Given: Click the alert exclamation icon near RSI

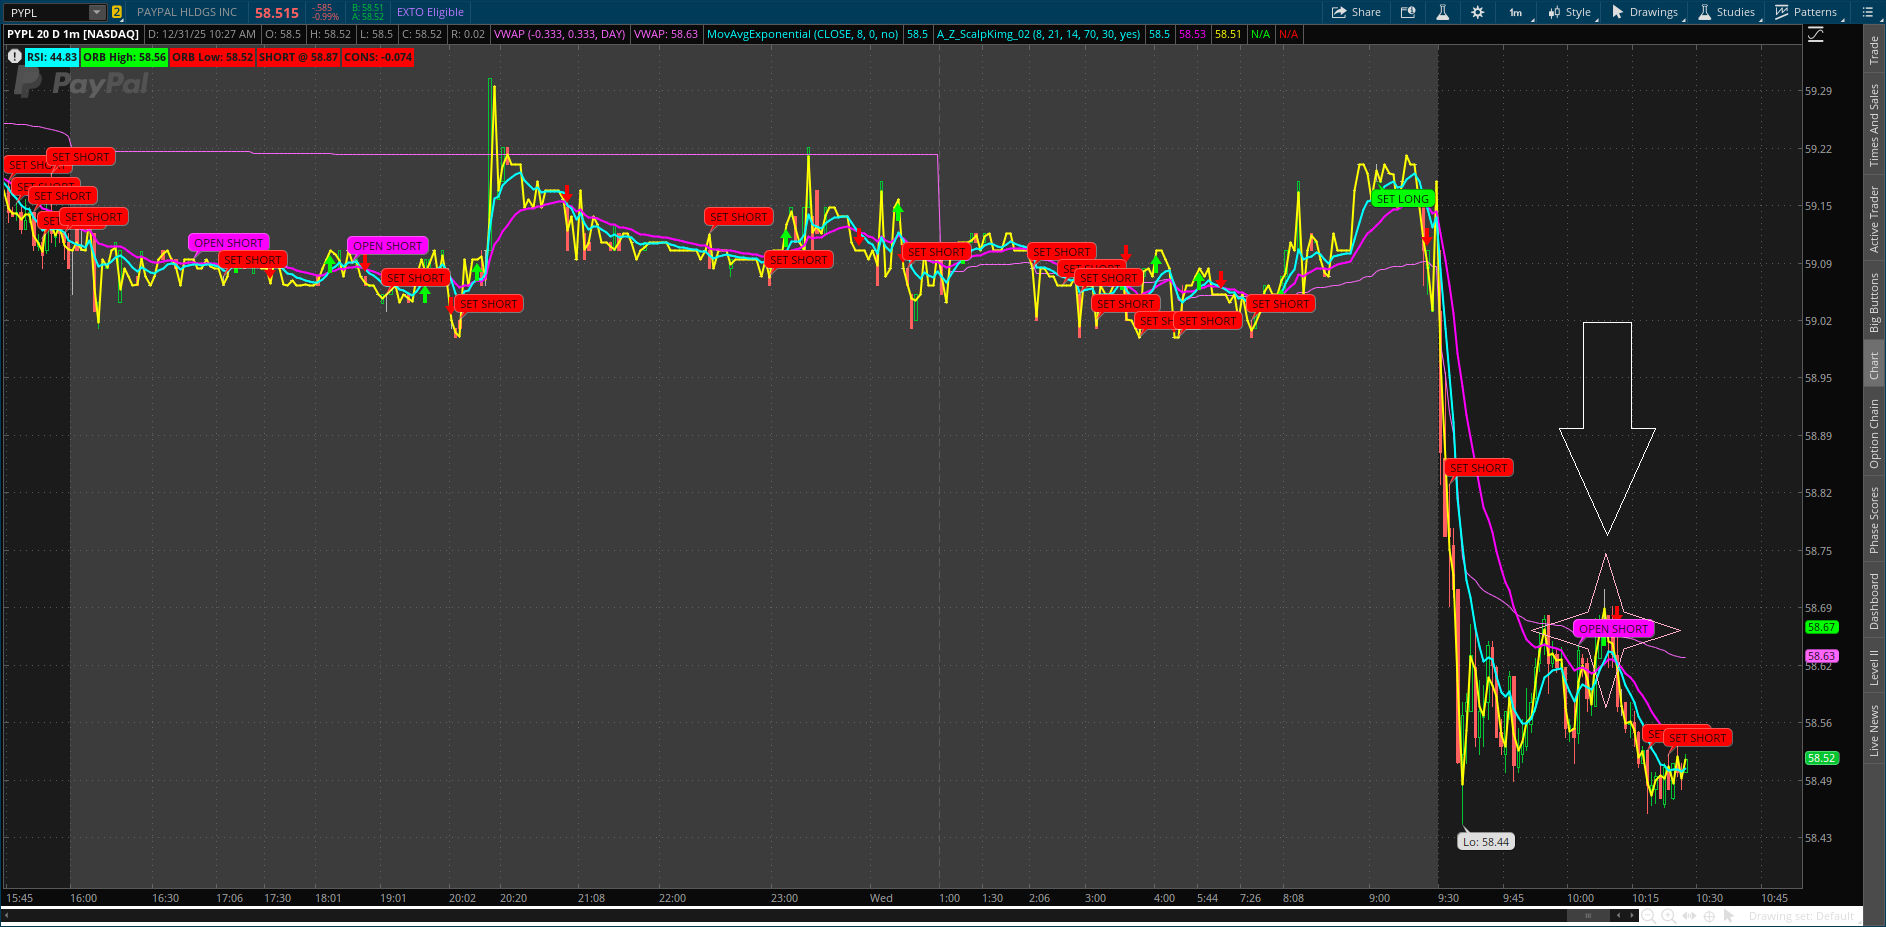Looking at the screenshot, I should [x=15, y=57].
